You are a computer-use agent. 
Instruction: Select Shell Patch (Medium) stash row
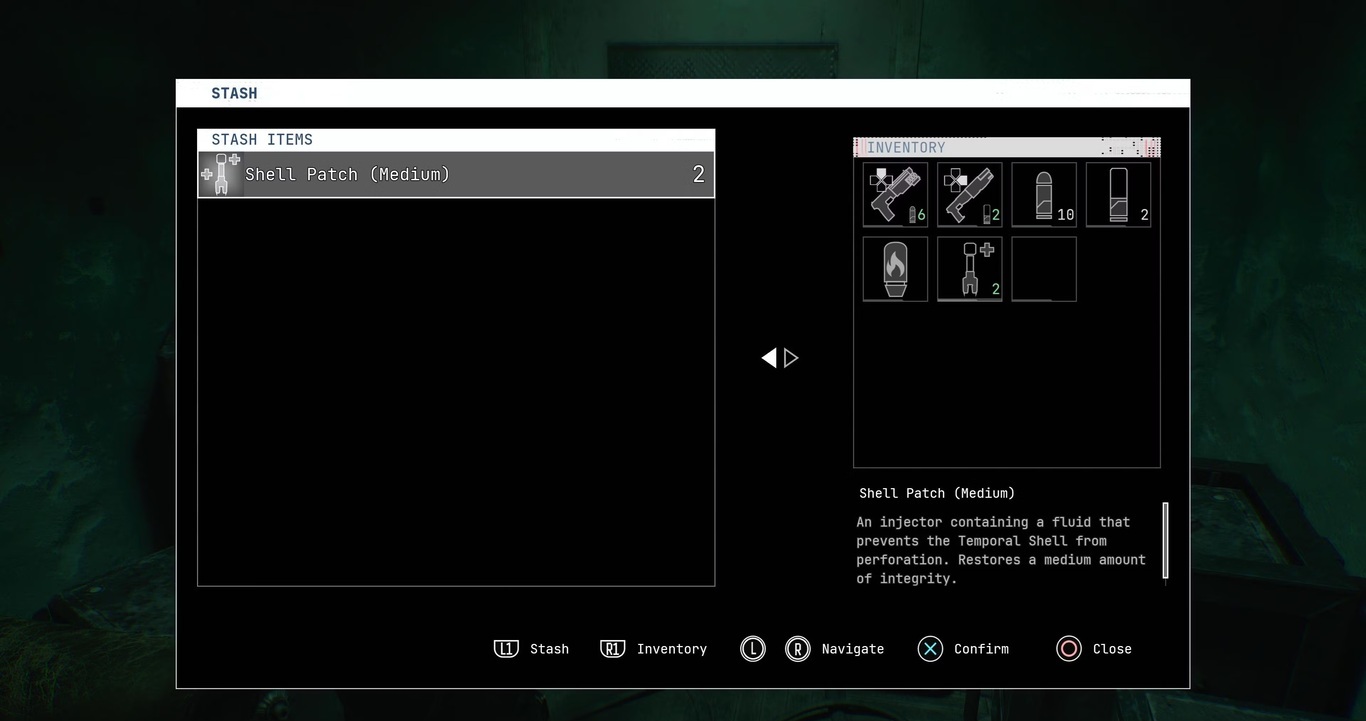(456, 175)
